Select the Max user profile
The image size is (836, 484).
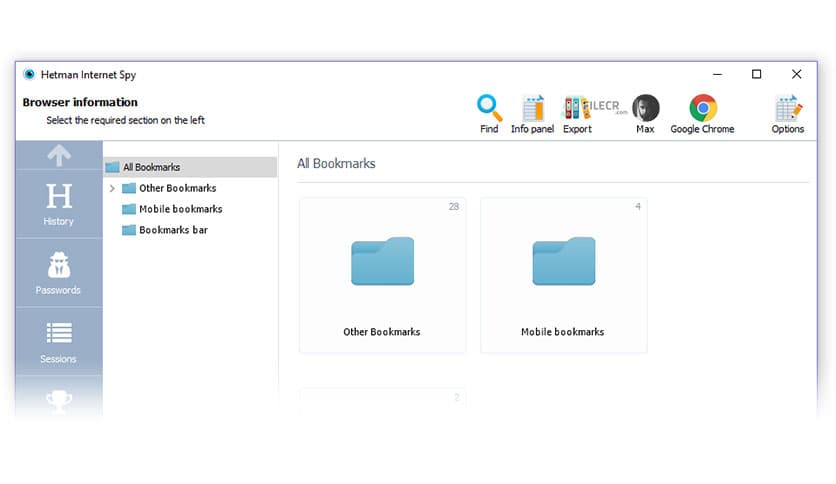pyautogui.click(x=645, y=114)
